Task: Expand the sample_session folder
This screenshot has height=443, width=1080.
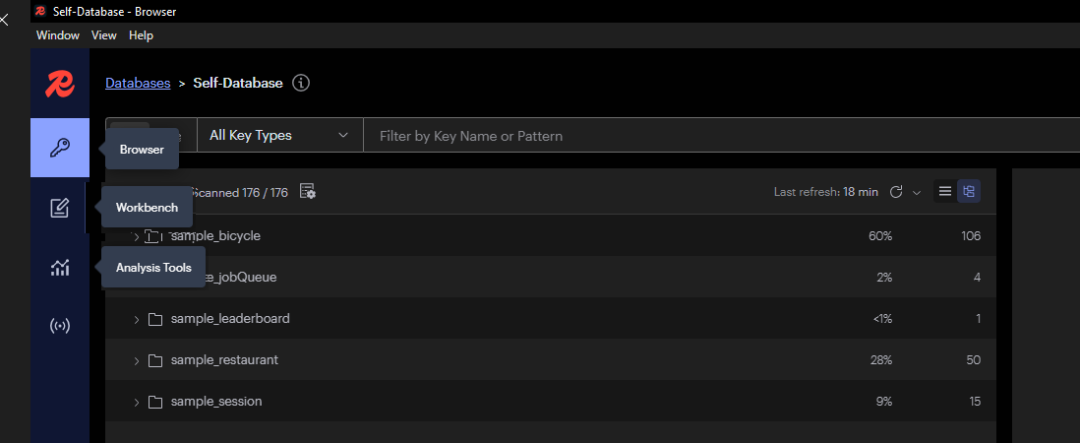Action: click(x=137, y=402)
